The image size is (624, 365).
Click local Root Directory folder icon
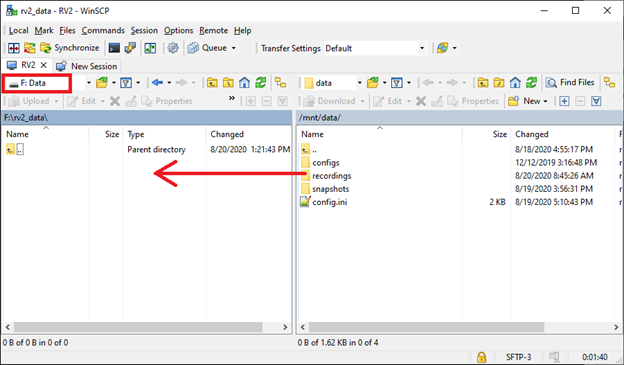pyautogui.click(x=228, y=83)
